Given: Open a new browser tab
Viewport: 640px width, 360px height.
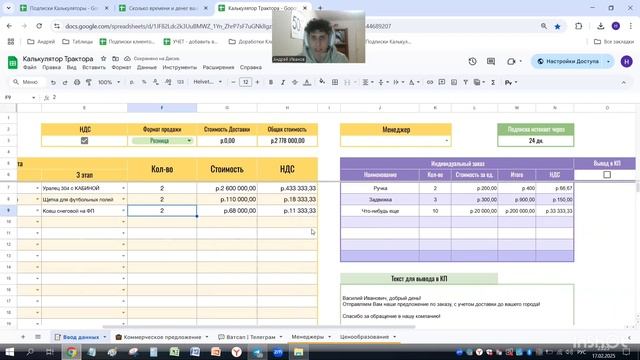Looking at the screenshot, I should coord(320,8).
